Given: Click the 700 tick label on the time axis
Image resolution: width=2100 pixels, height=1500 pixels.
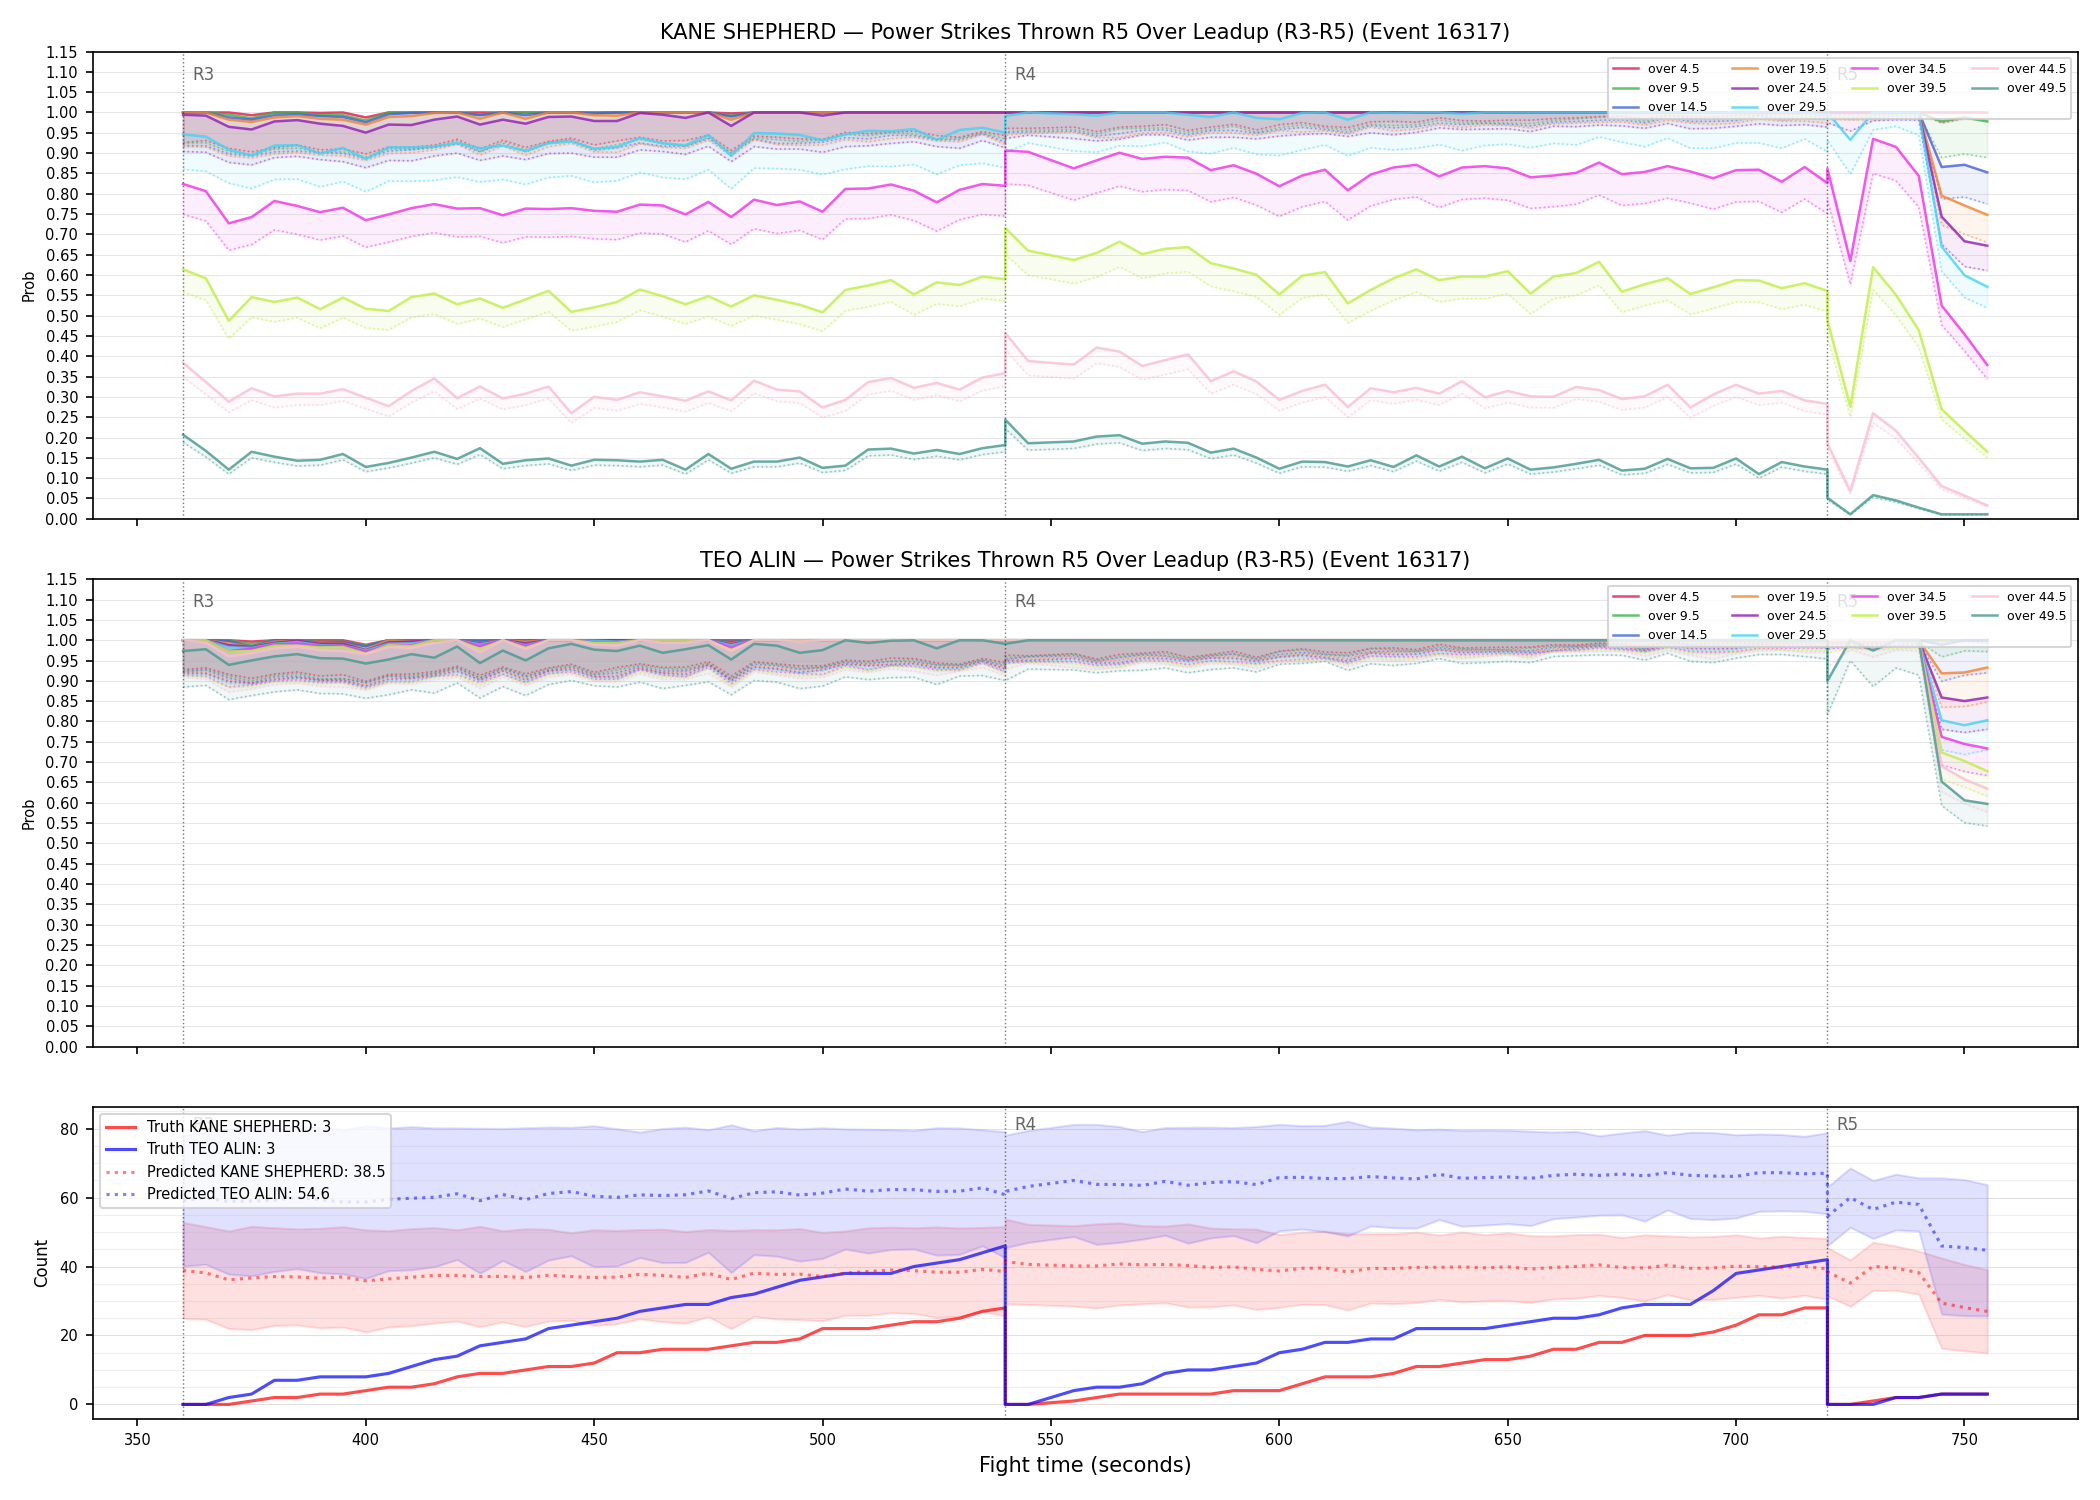Looking at the screenshot, I should [x=1736, y=1440].
